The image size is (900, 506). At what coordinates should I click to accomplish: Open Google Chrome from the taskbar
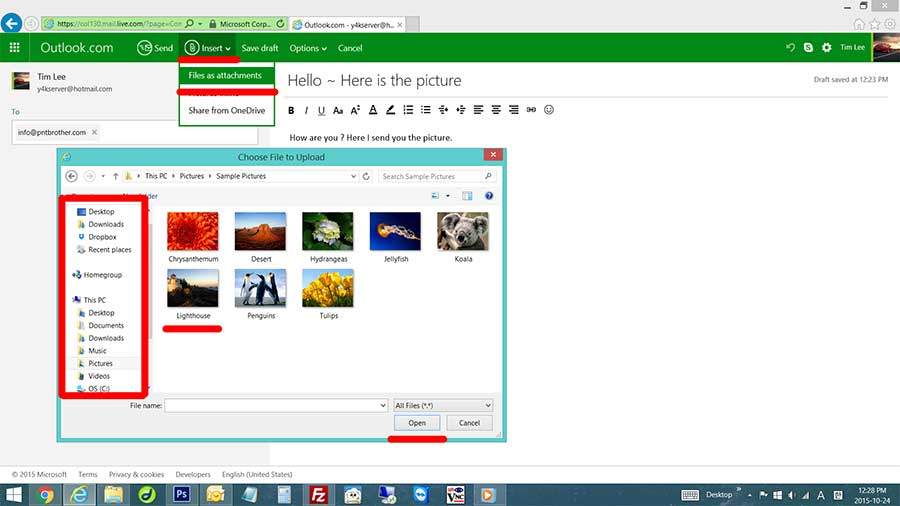45,495
